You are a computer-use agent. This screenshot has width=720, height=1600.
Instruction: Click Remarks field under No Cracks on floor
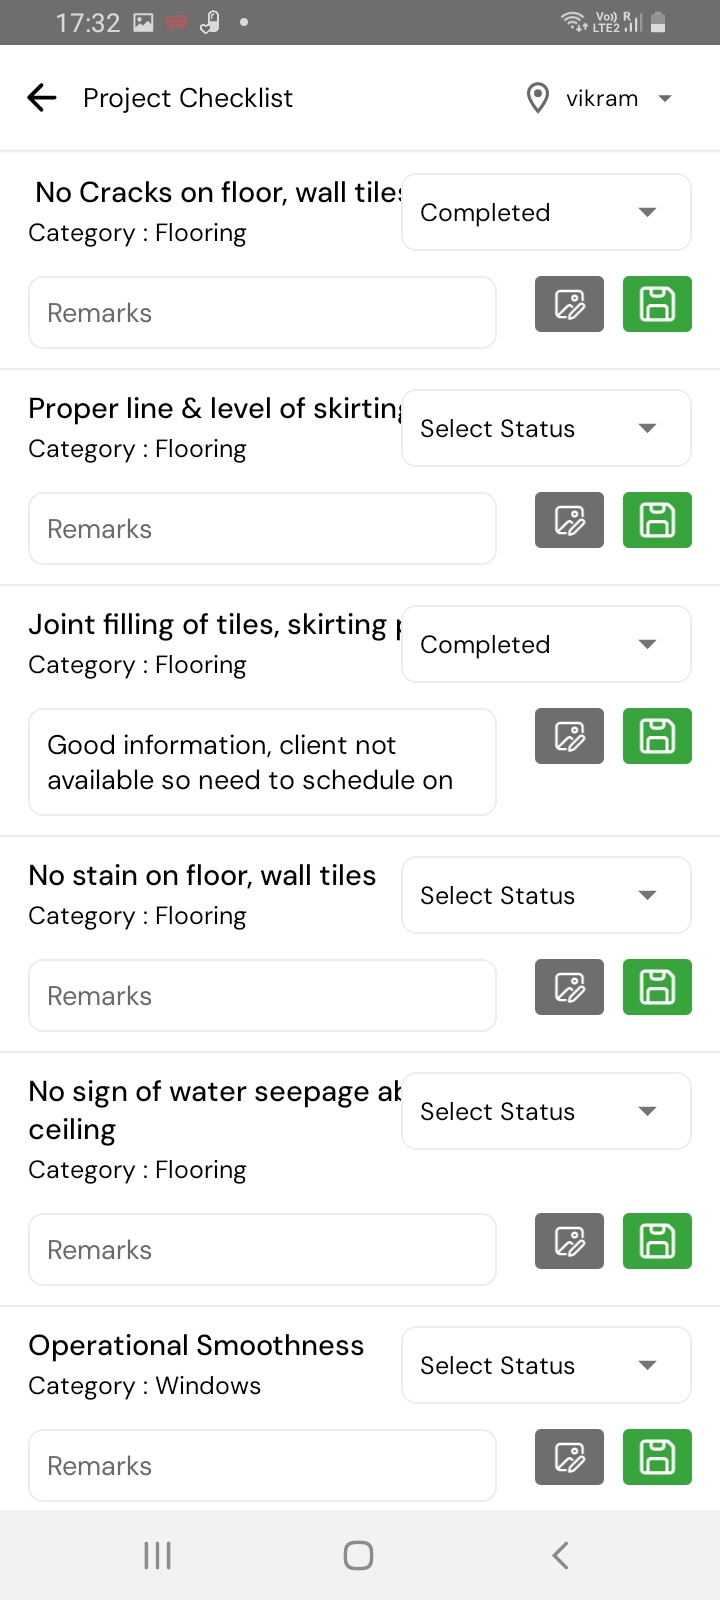pyautogui.click(x=262, y=313)
